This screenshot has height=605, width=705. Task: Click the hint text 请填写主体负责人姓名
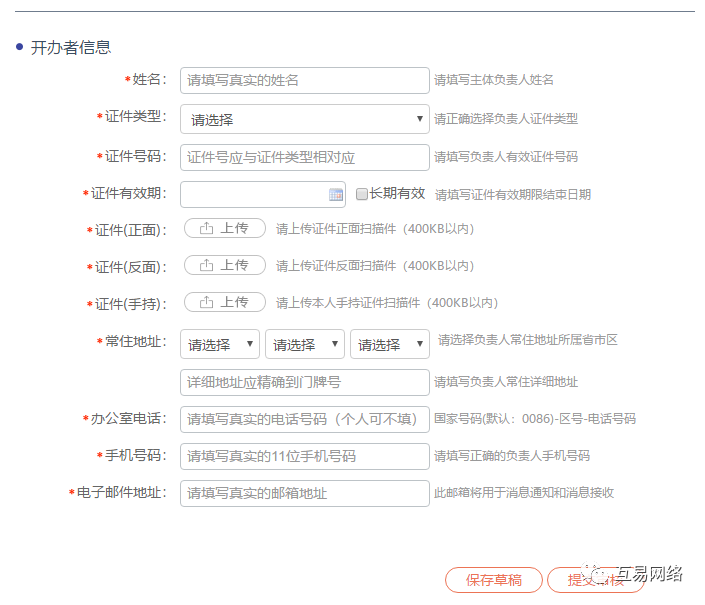(x=493, y=80)
